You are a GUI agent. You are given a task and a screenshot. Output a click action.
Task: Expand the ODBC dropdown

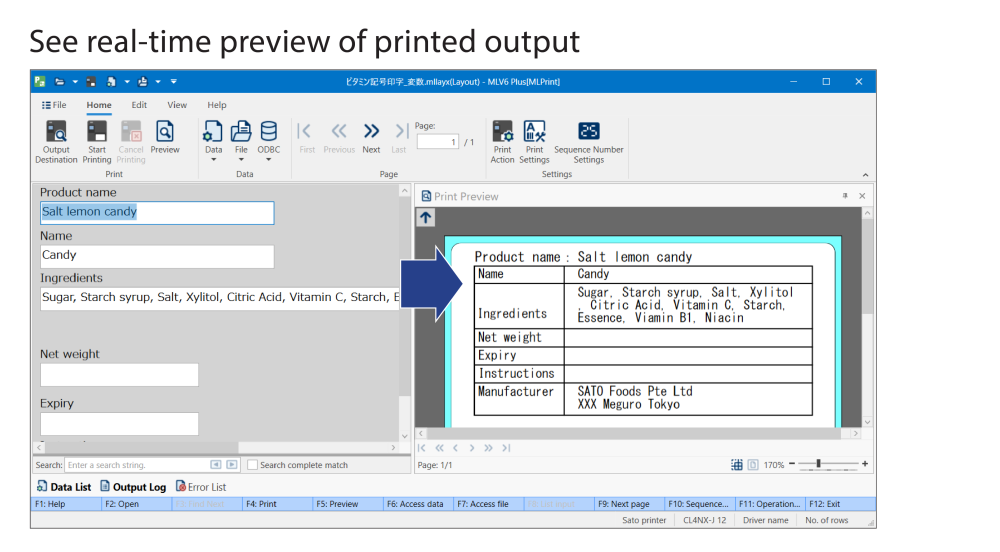(268, 160)
